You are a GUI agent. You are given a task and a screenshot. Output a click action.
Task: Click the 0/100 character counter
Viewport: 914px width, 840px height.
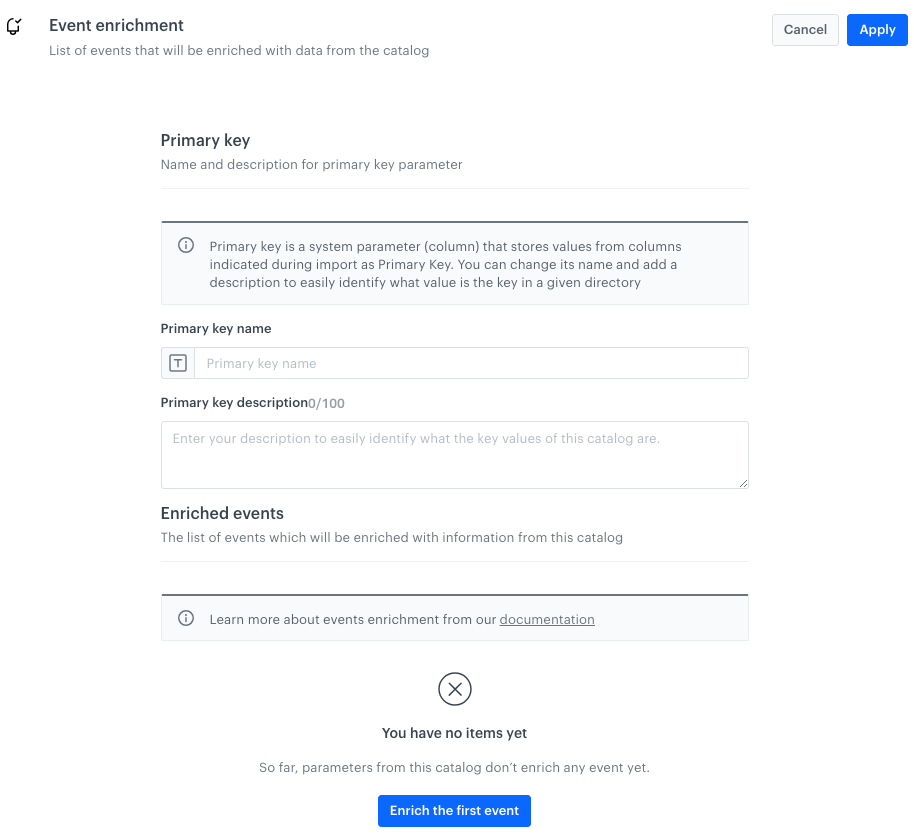click(327, 404)
